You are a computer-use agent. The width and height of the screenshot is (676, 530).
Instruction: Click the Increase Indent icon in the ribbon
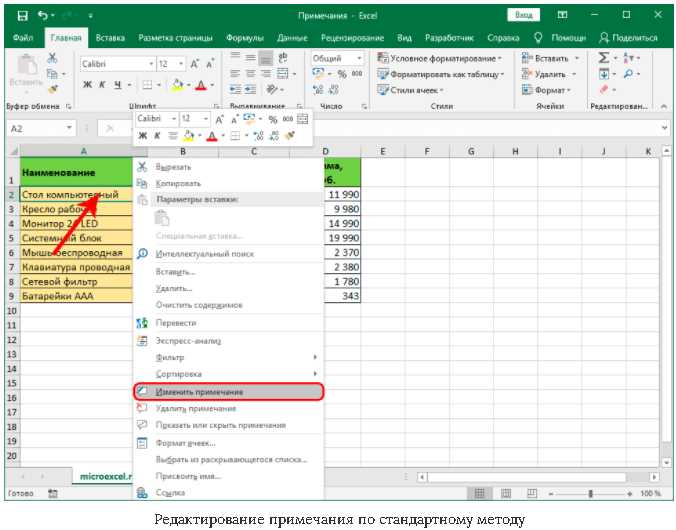tap(251, 89)
